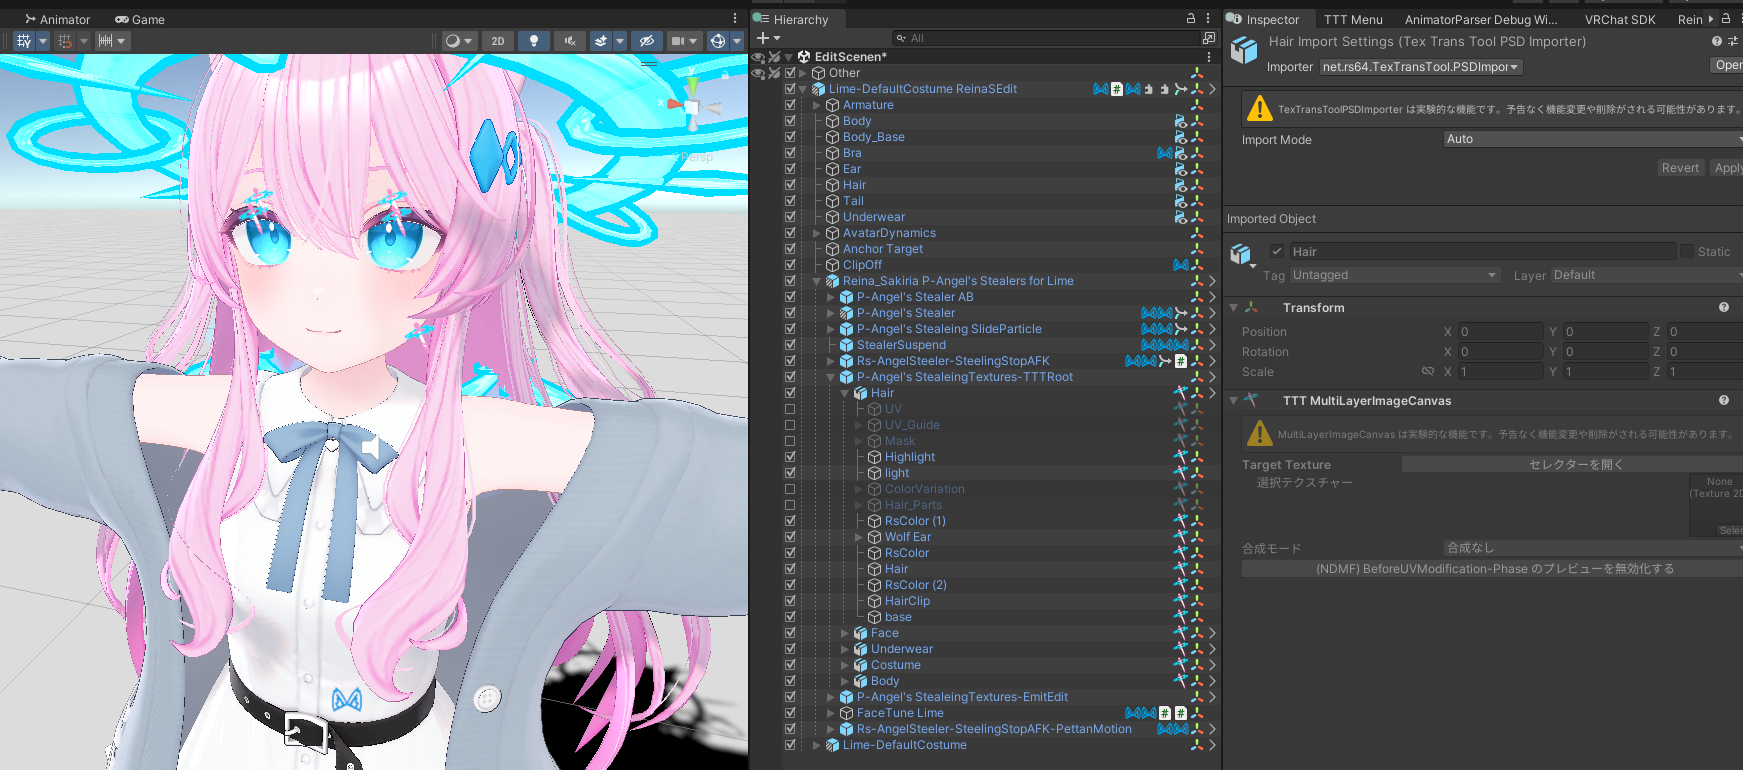Toggle hidden objects visibility eye icon
The width and height of the screenshot is (1743, 770).
point(647,41)
